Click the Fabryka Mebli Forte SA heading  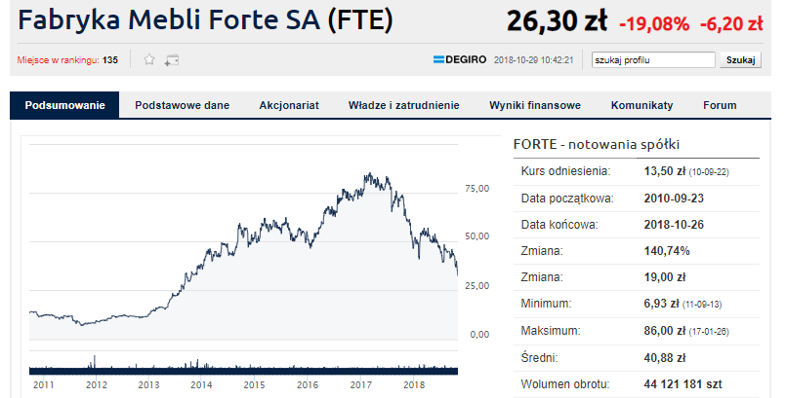tap(205, 21)
